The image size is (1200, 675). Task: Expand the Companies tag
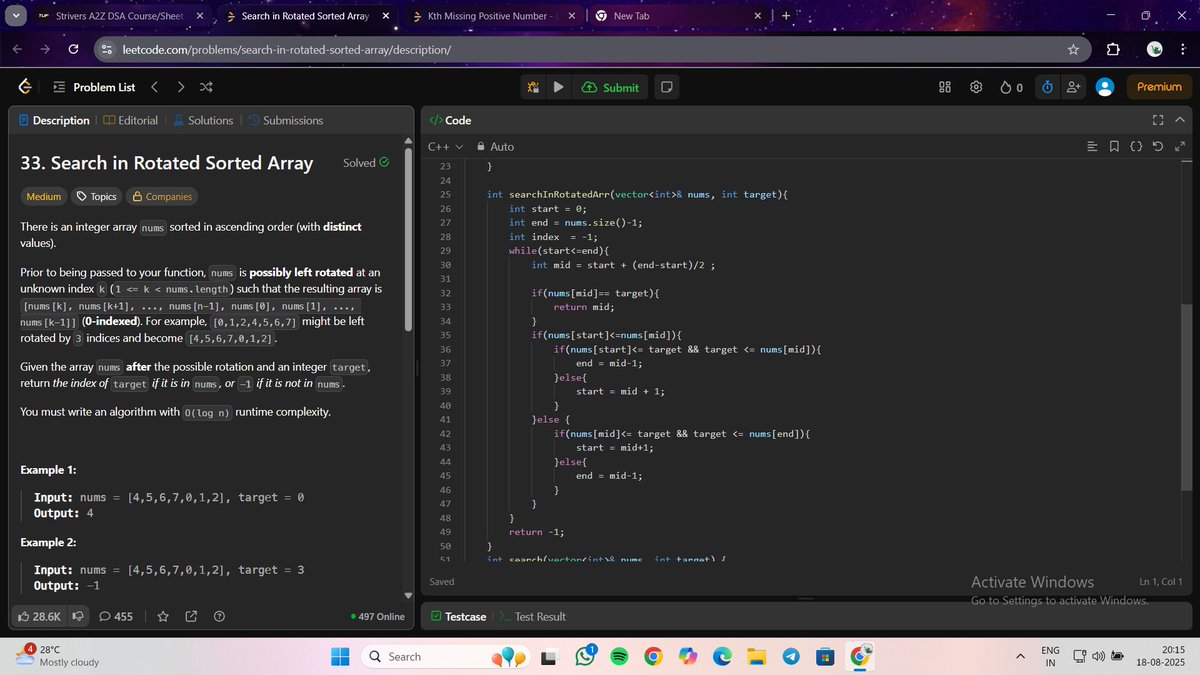pos(162,197)
